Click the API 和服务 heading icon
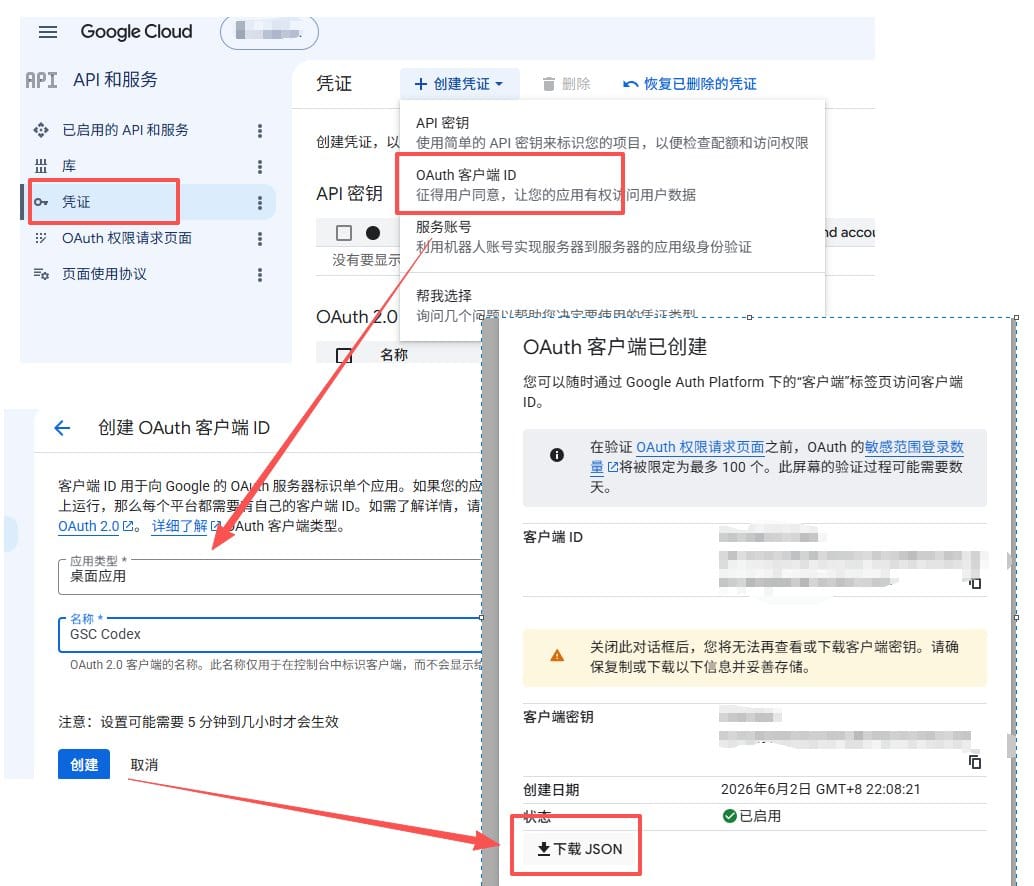 coord(41,80)
